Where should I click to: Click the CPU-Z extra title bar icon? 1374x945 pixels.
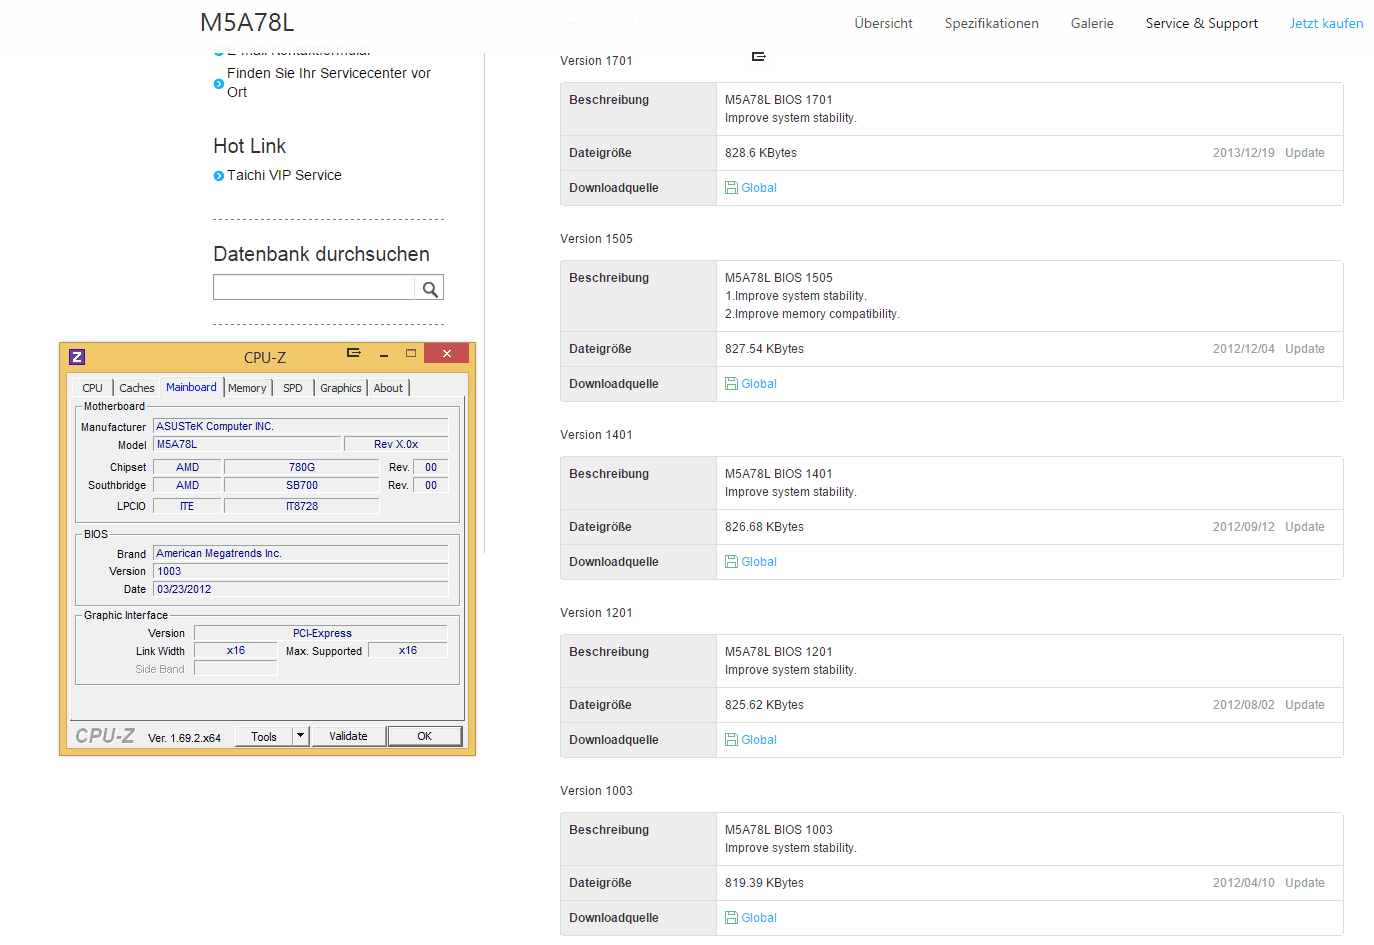click(x=354, y=352)
